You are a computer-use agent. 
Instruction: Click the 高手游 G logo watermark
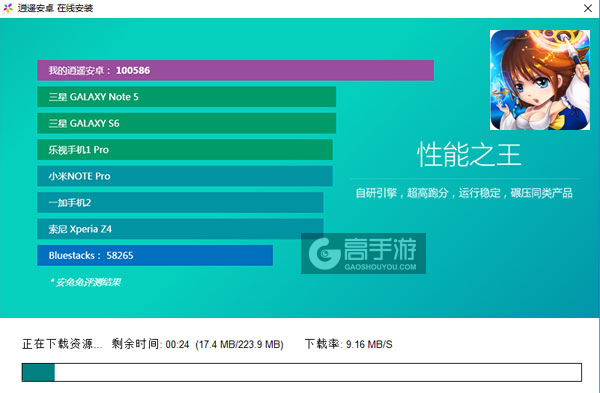click(325, 253)
